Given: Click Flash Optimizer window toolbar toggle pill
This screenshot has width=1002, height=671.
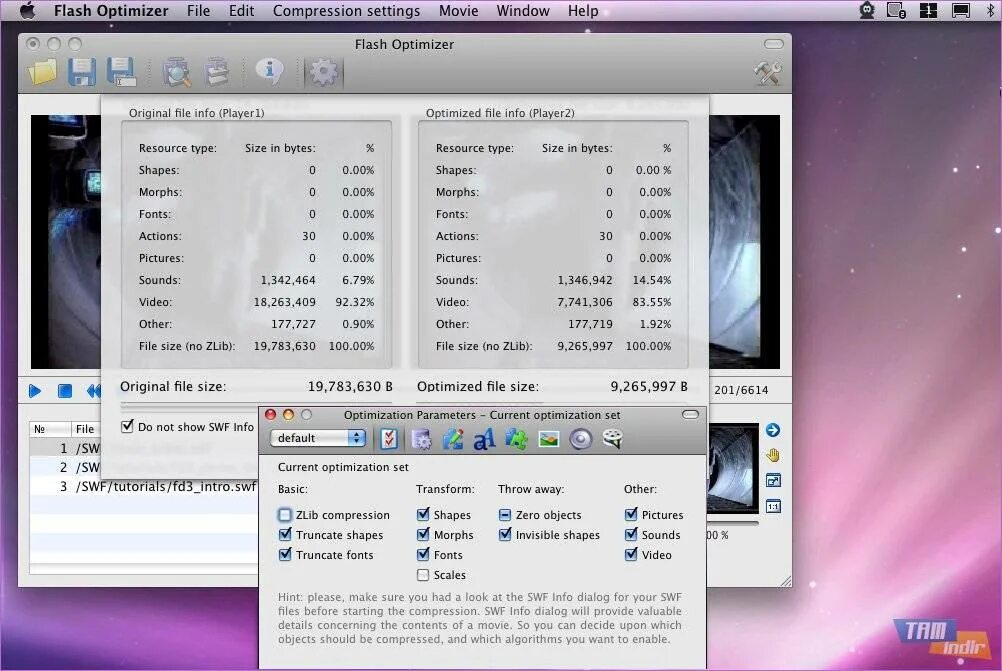Looking at the screenshot, I should pyautogui.click(x=773, y=44).
